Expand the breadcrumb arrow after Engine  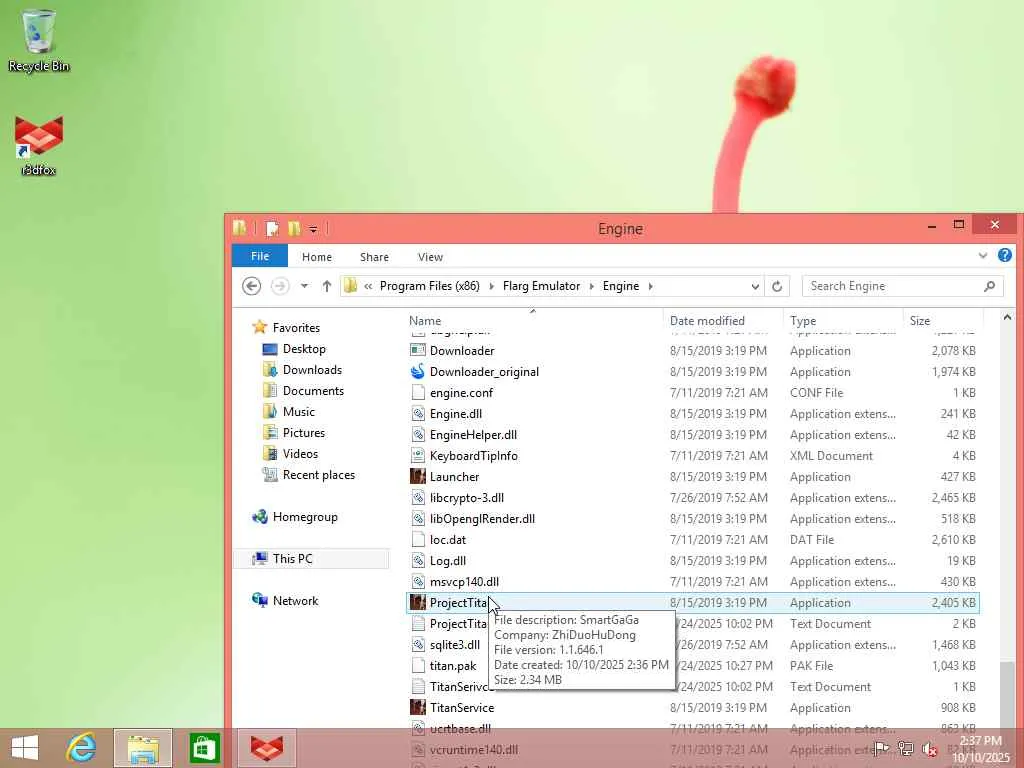[650, 286]
